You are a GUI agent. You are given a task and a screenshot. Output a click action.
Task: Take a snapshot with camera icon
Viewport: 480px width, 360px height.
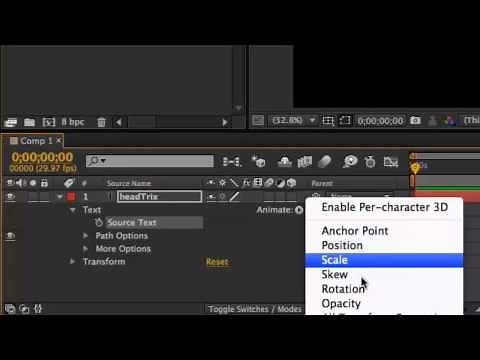[x=415, y=120]
